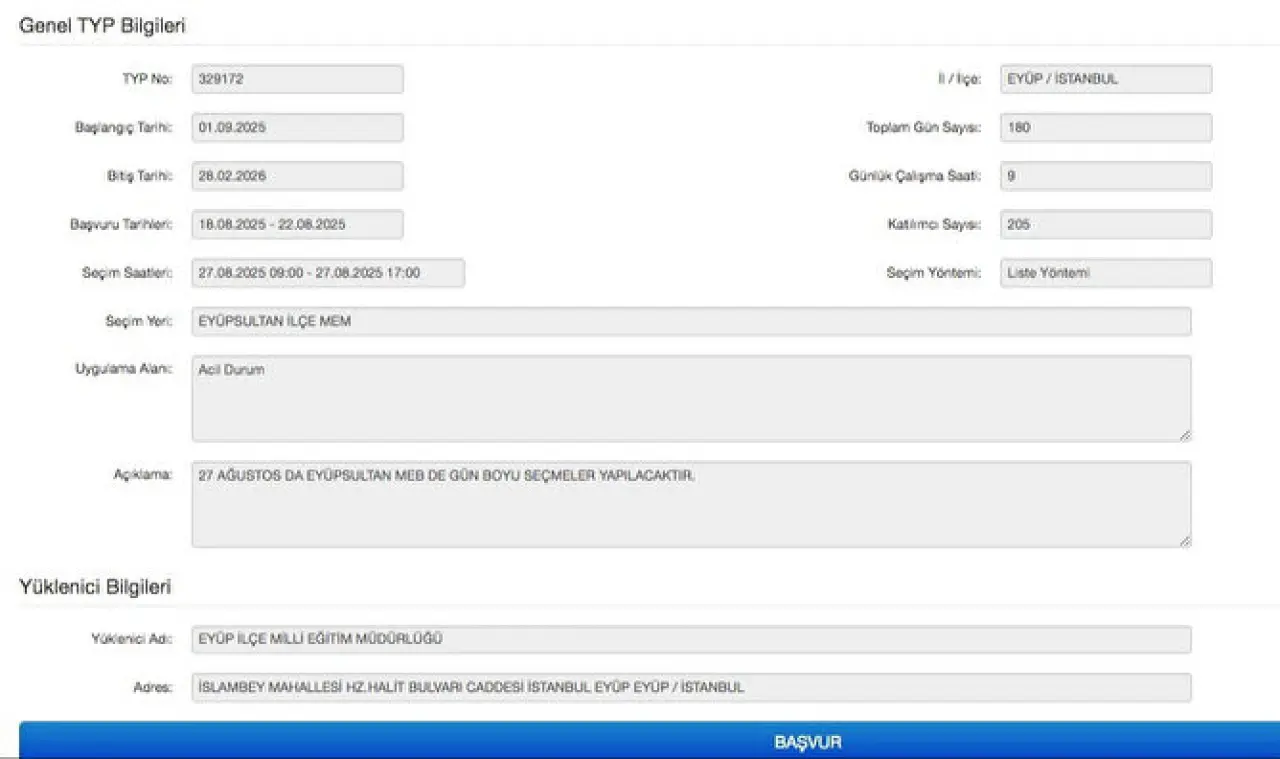
Task: Click the TYP No field
Action: click(x=297, y=80)
